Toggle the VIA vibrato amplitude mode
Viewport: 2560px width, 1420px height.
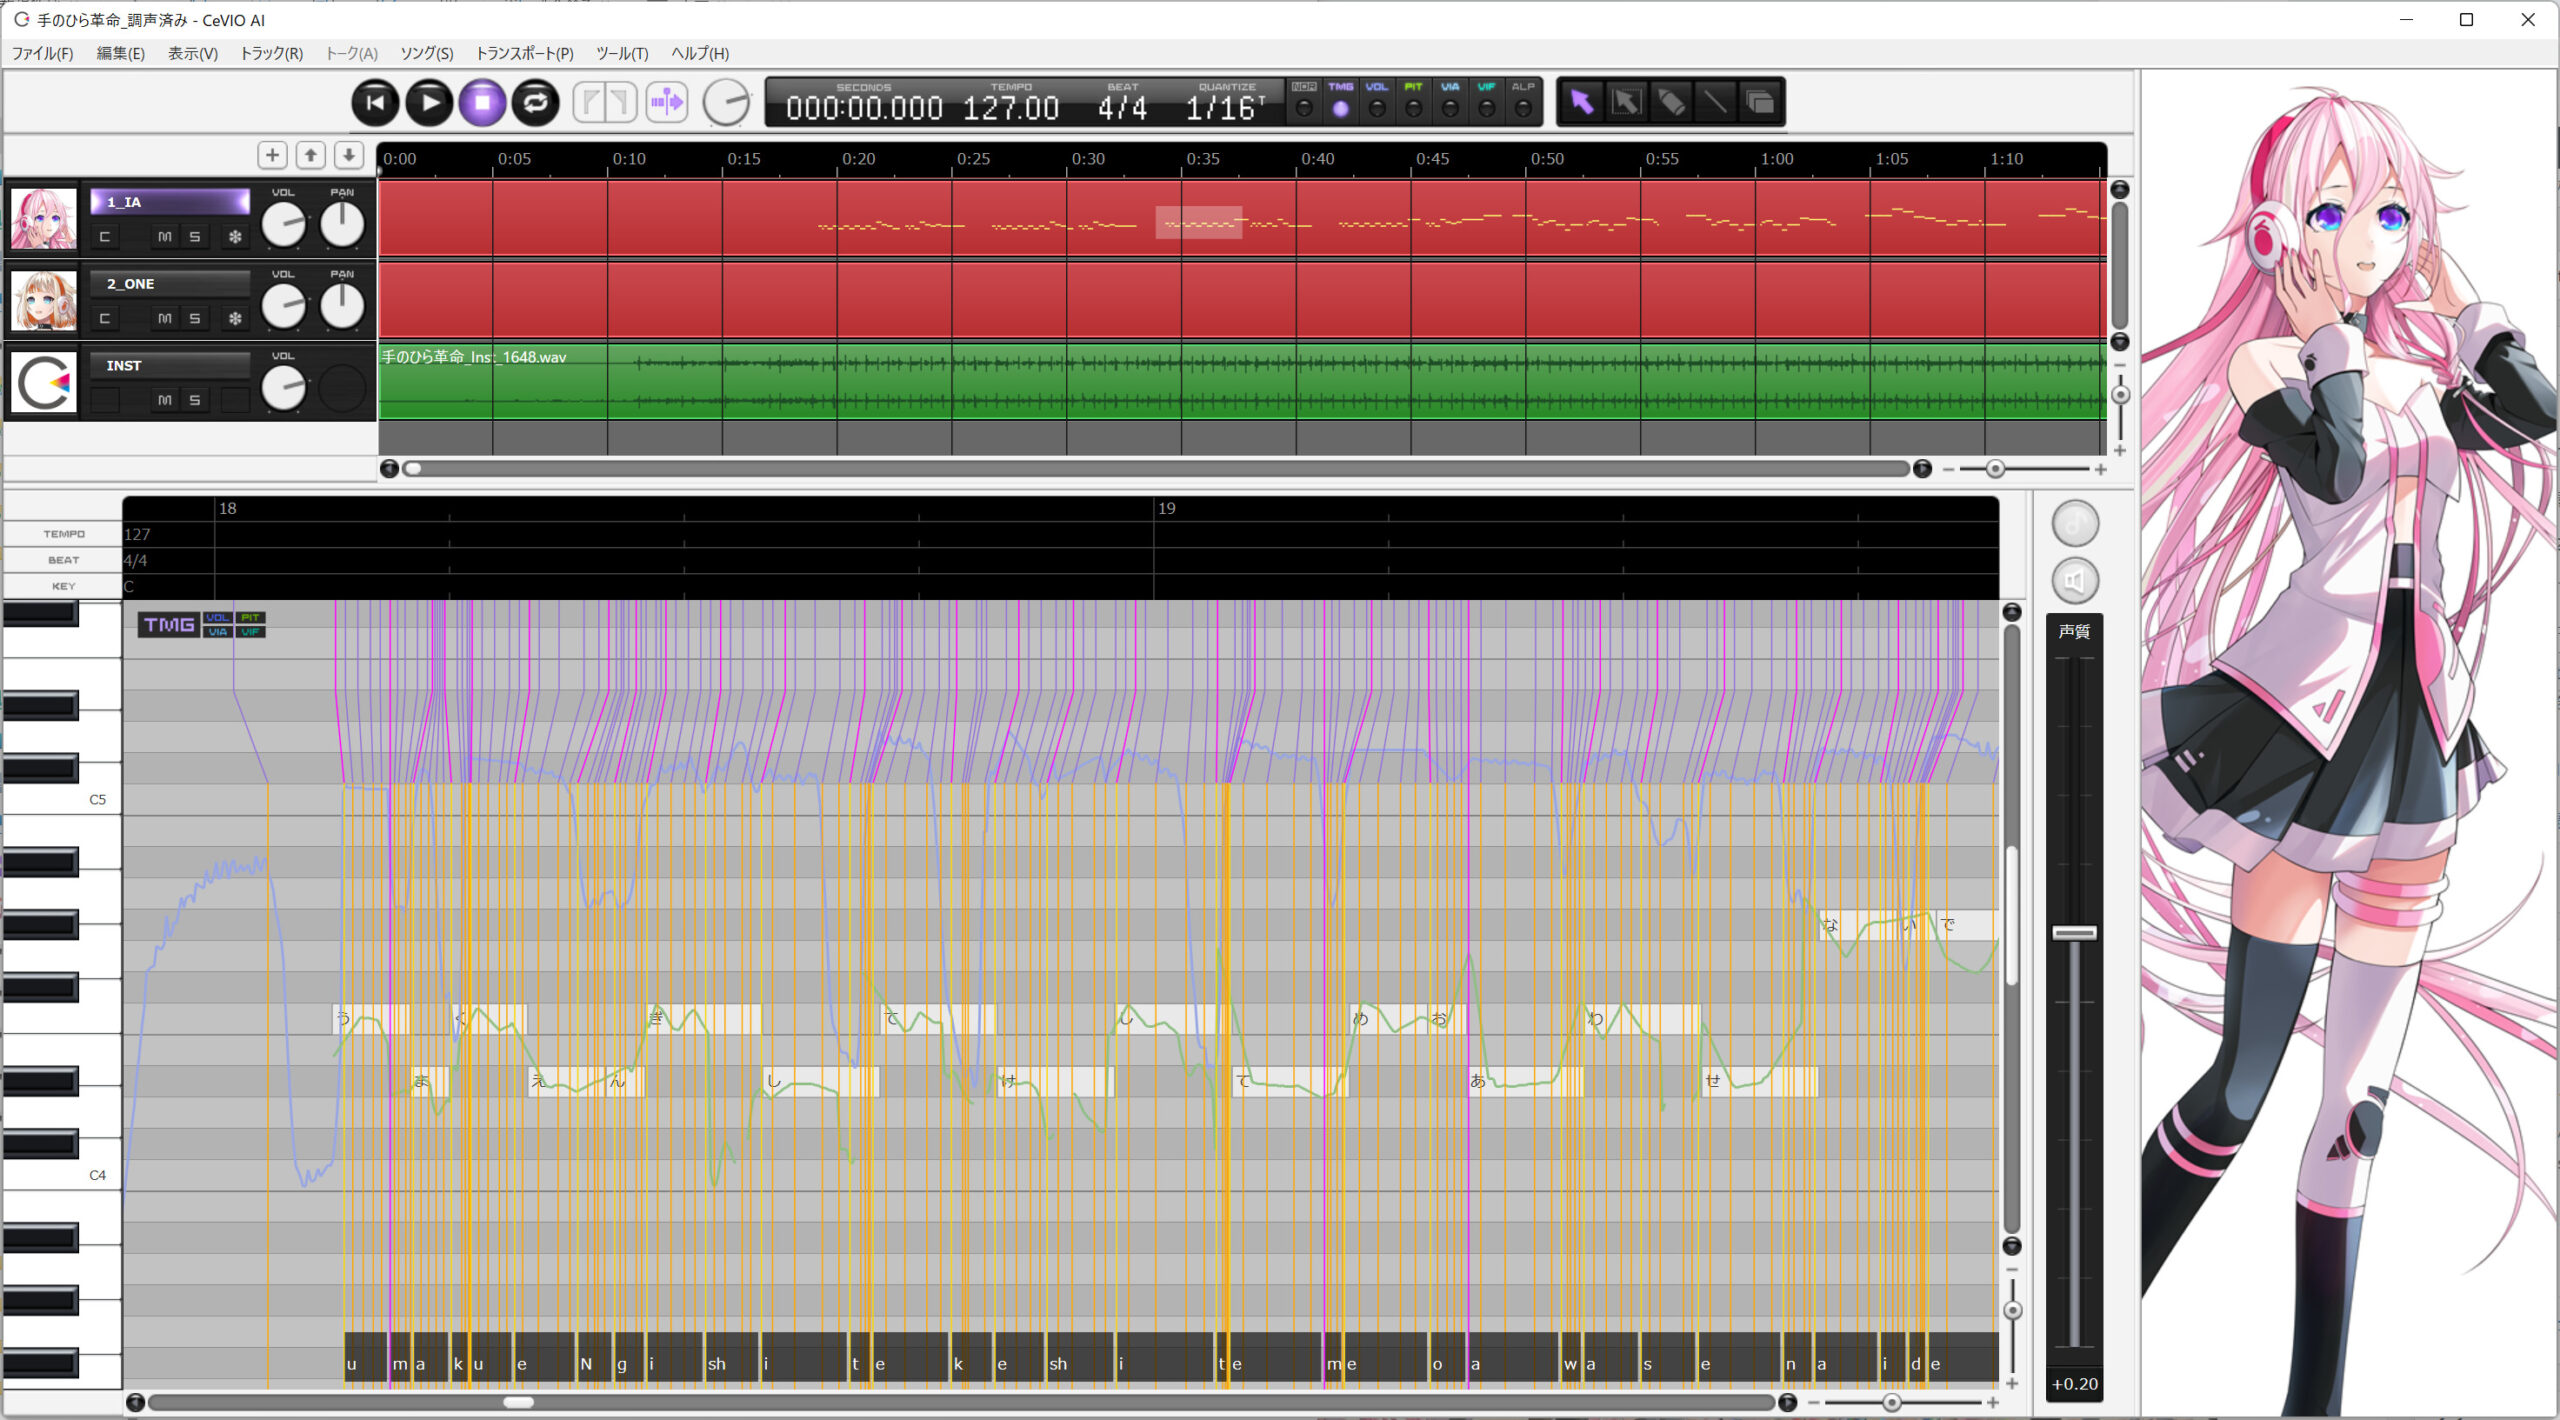(x=1450, y=102)
